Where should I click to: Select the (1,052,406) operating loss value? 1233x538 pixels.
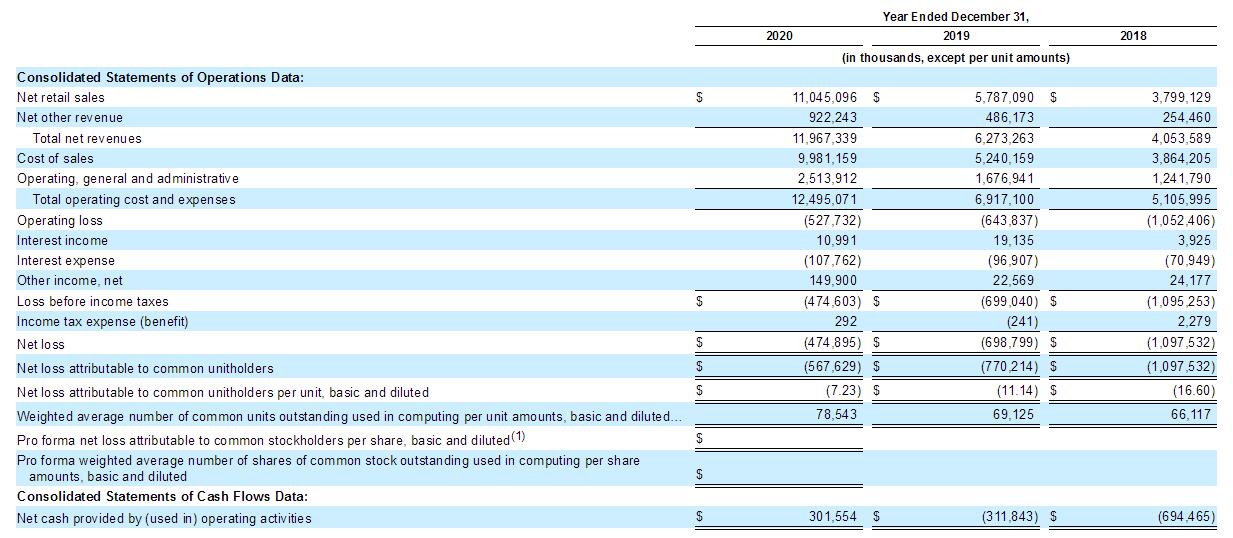point(1181,221)
